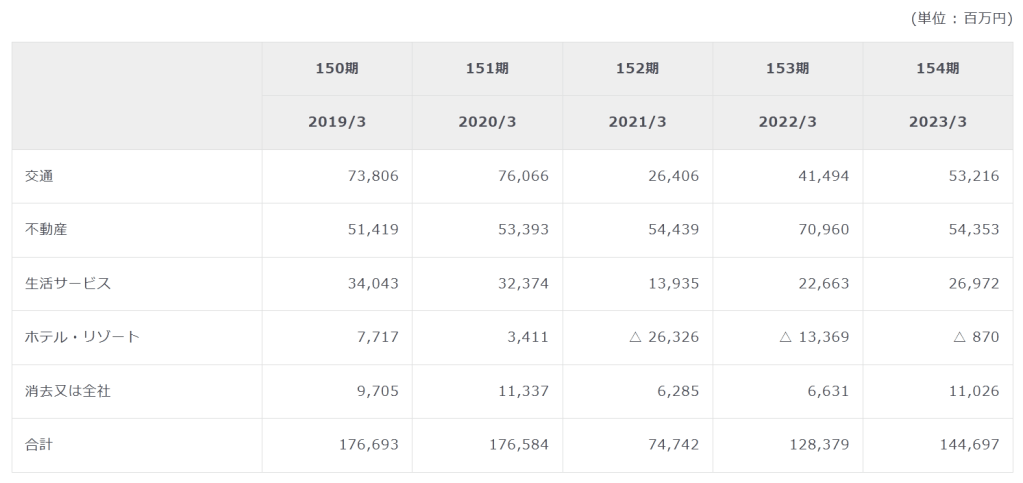Select the 153期 header cell

(x=787, y=69)
